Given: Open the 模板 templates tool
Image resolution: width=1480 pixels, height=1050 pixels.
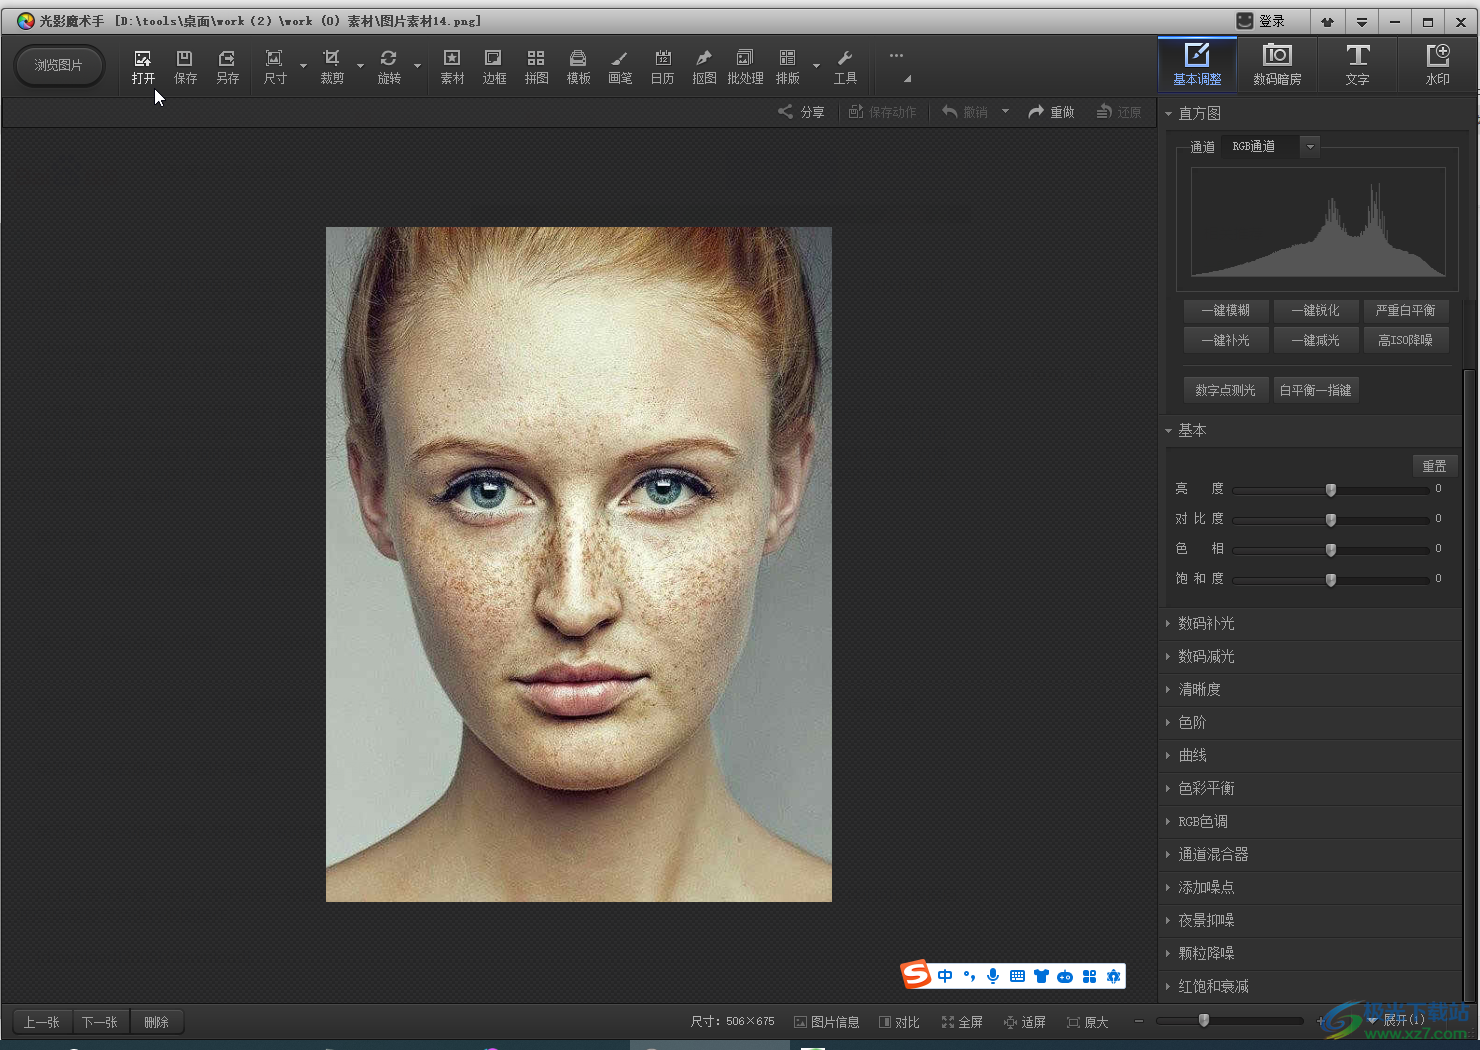Looking at the screenshot, I should click(578, 67).
